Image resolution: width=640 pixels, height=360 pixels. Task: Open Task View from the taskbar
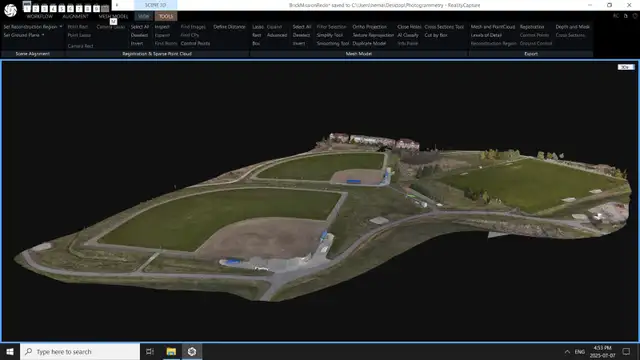[x=150, y=351]
